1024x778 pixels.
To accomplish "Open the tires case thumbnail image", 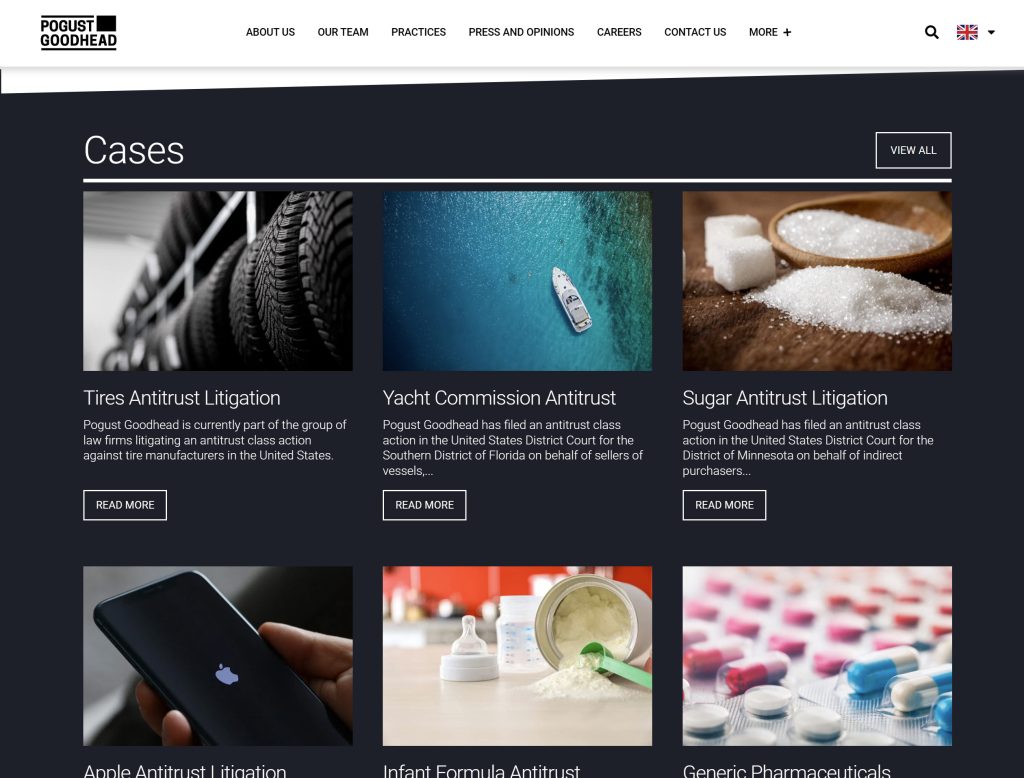I will click(217, 281).
